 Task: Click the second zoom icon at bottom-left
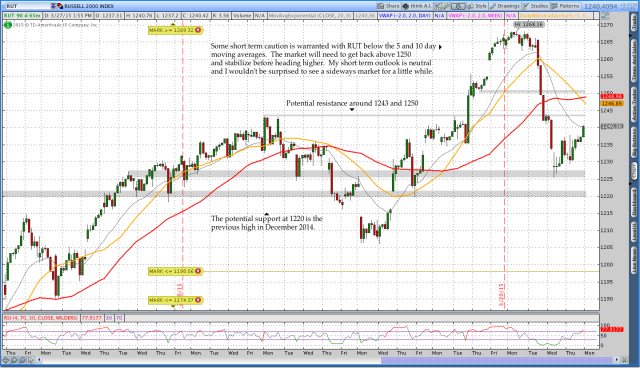tap(14, 360)
